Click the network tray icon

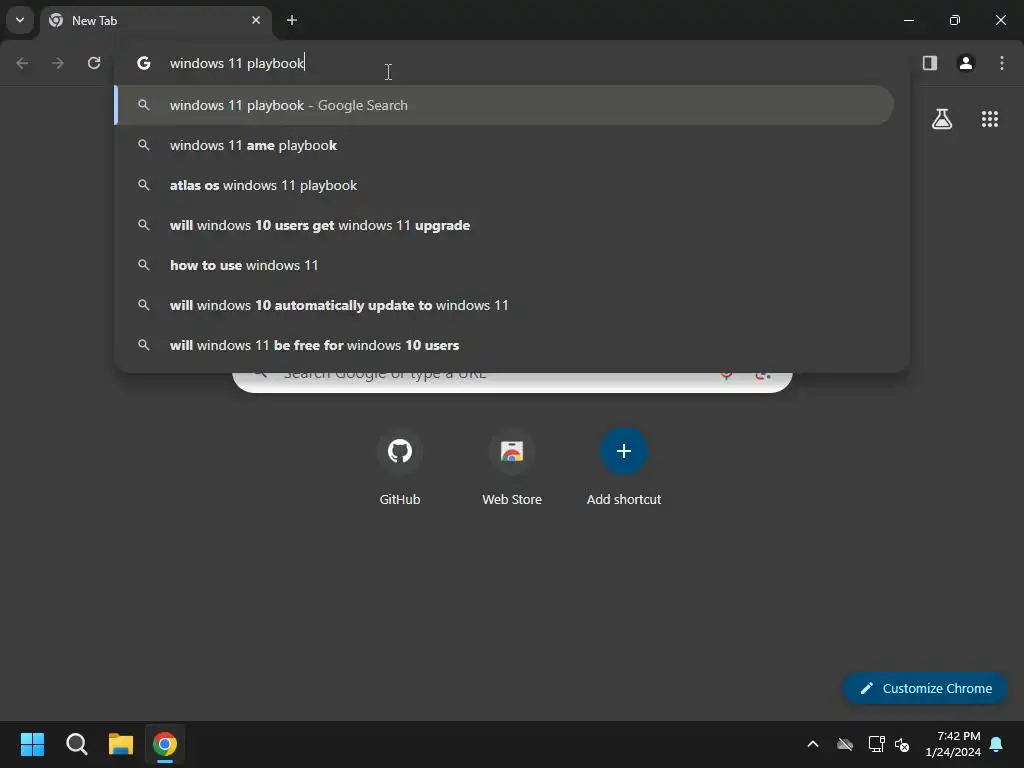tap(876, 744)
